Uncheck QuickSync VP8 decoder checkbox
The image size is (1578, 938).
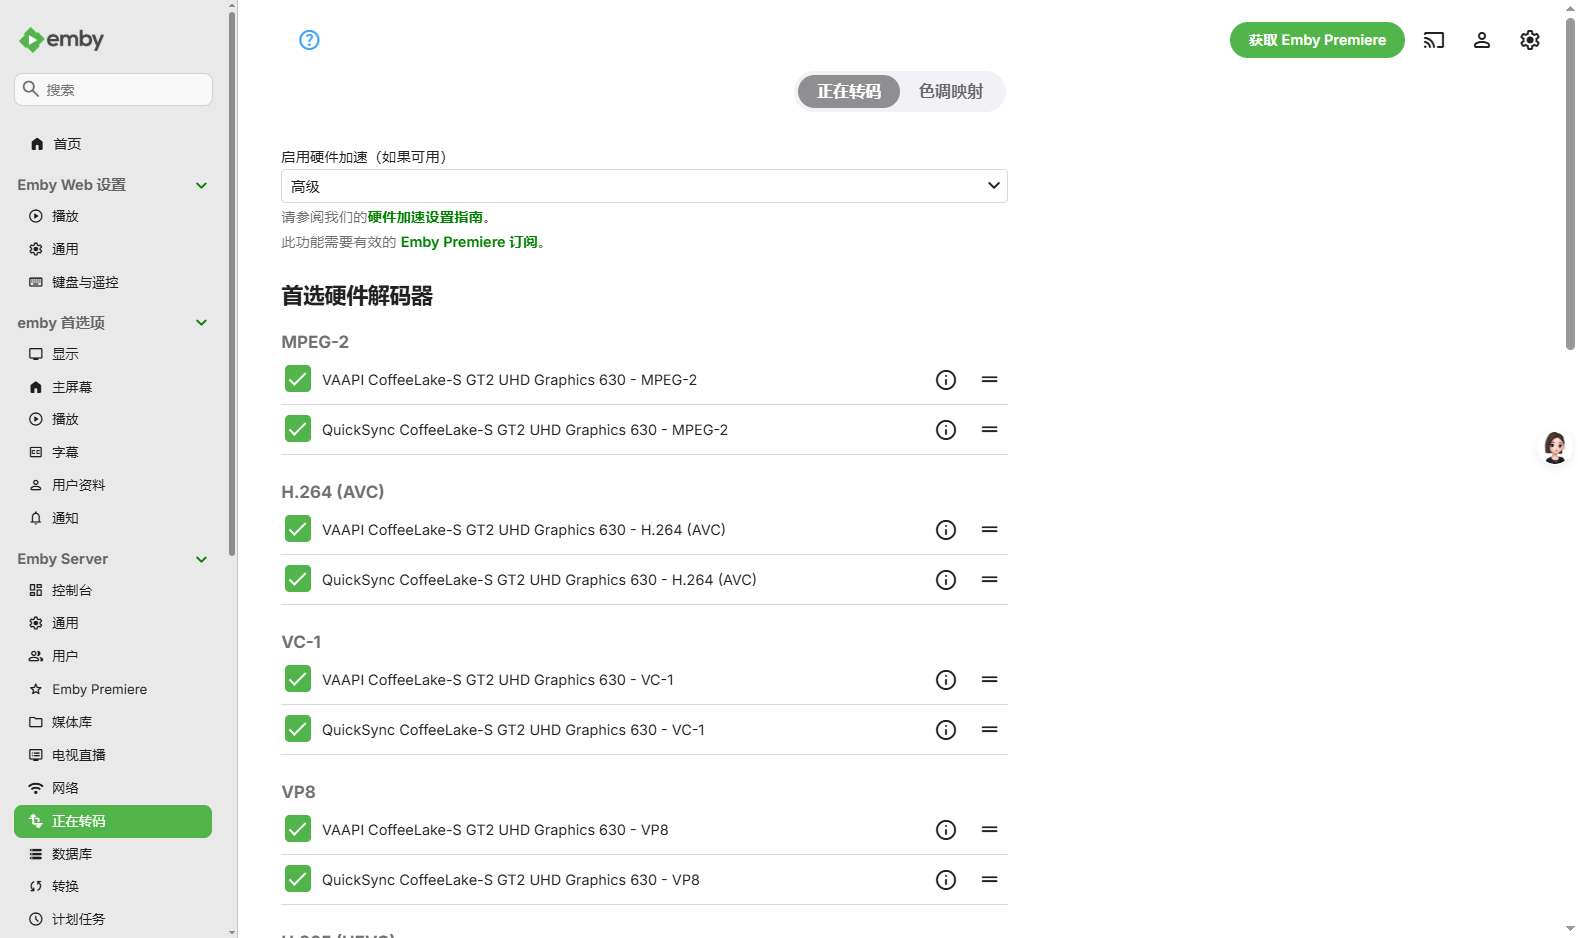298,879
